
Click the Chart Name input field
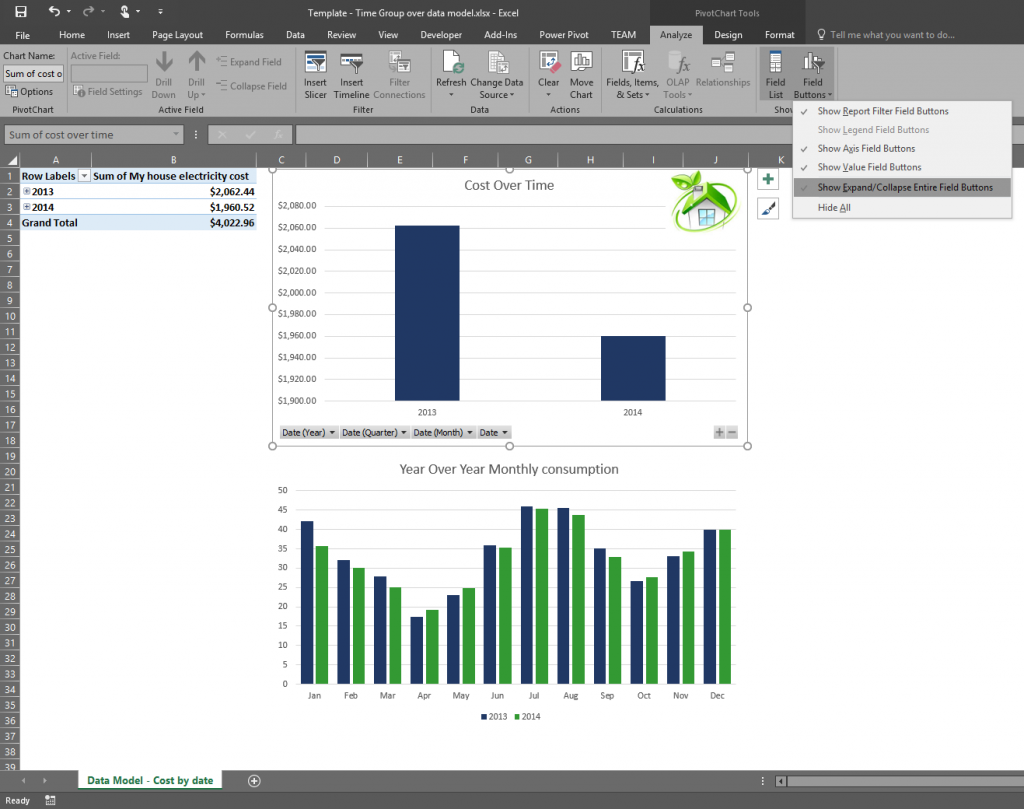click(33, 74)
